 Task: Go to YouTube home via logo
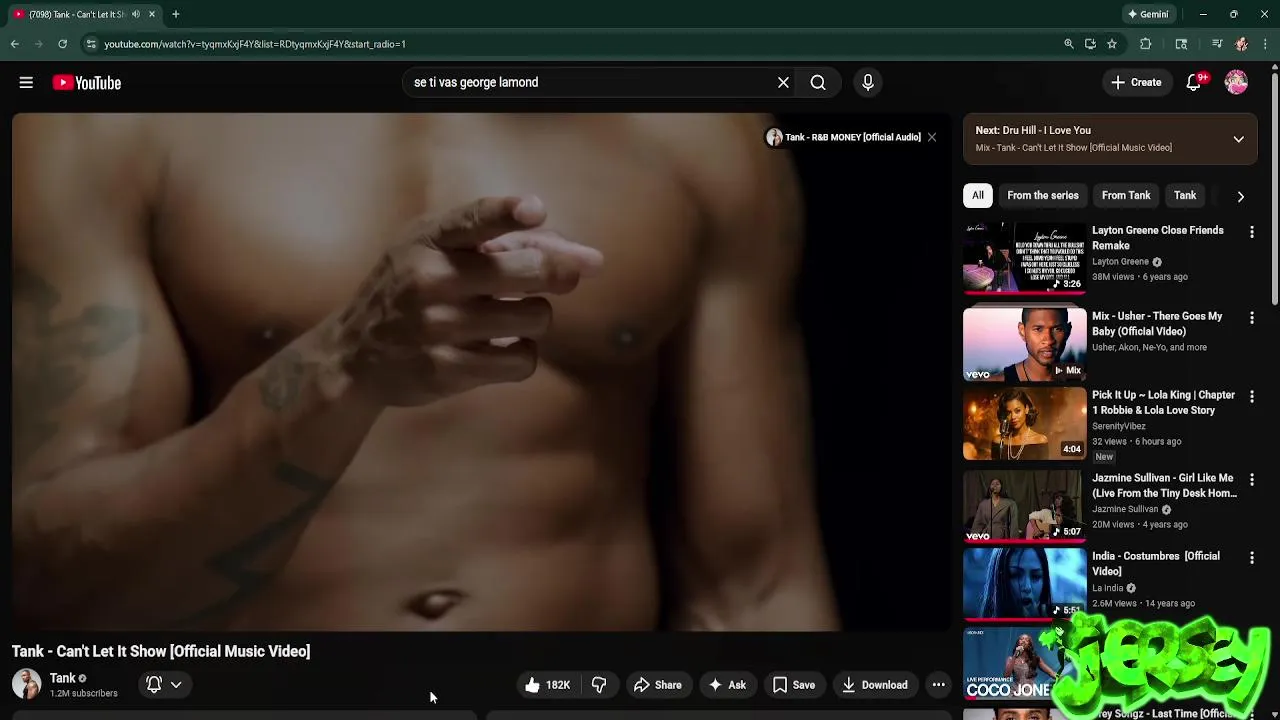coord(87,83)
